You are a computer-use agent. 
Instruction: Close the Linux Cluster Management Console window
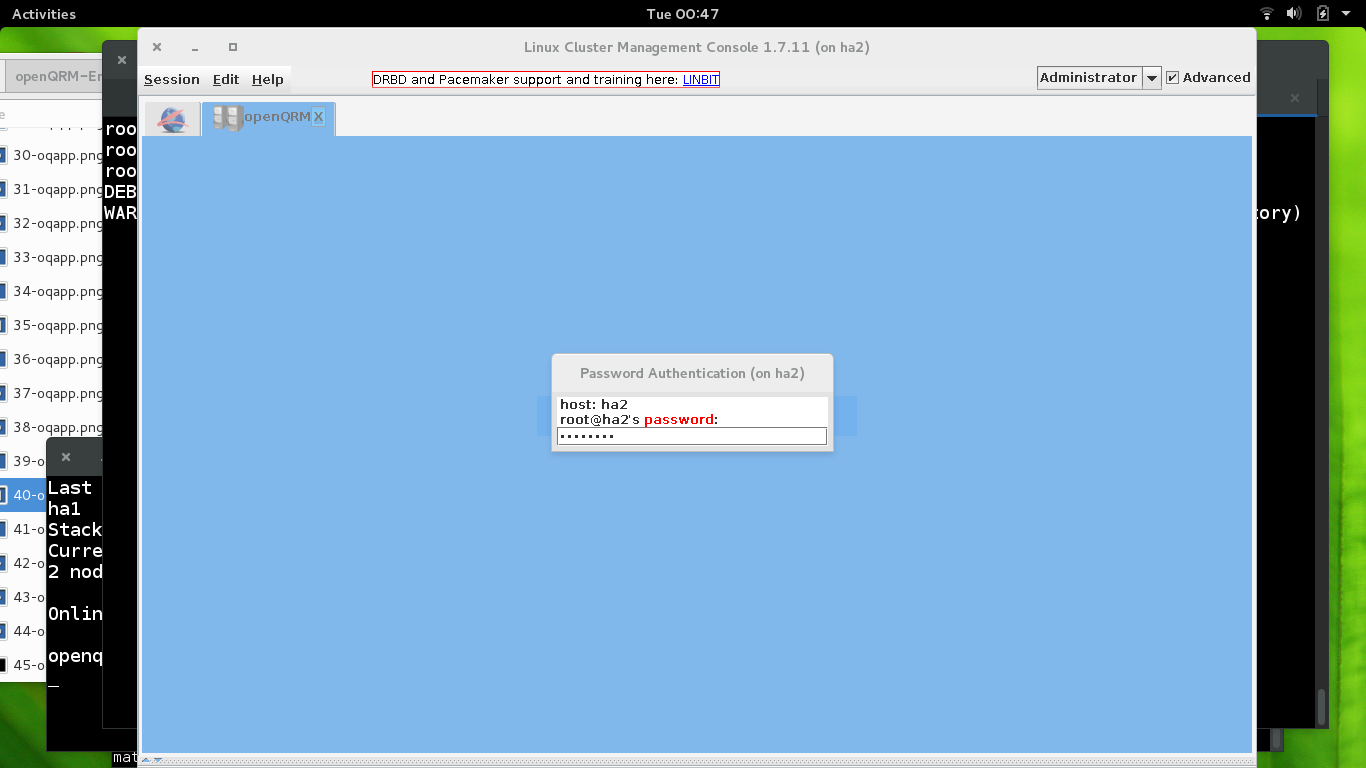pyautogui.click(x=157, y=47)
